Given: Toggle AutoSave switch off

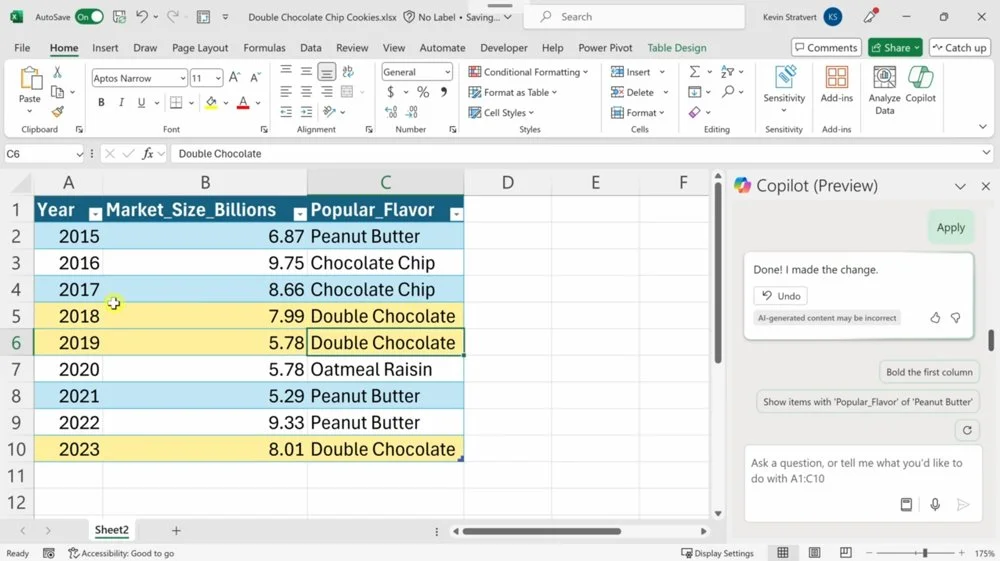Looking at the screenshot, I should tap(88, 17).
